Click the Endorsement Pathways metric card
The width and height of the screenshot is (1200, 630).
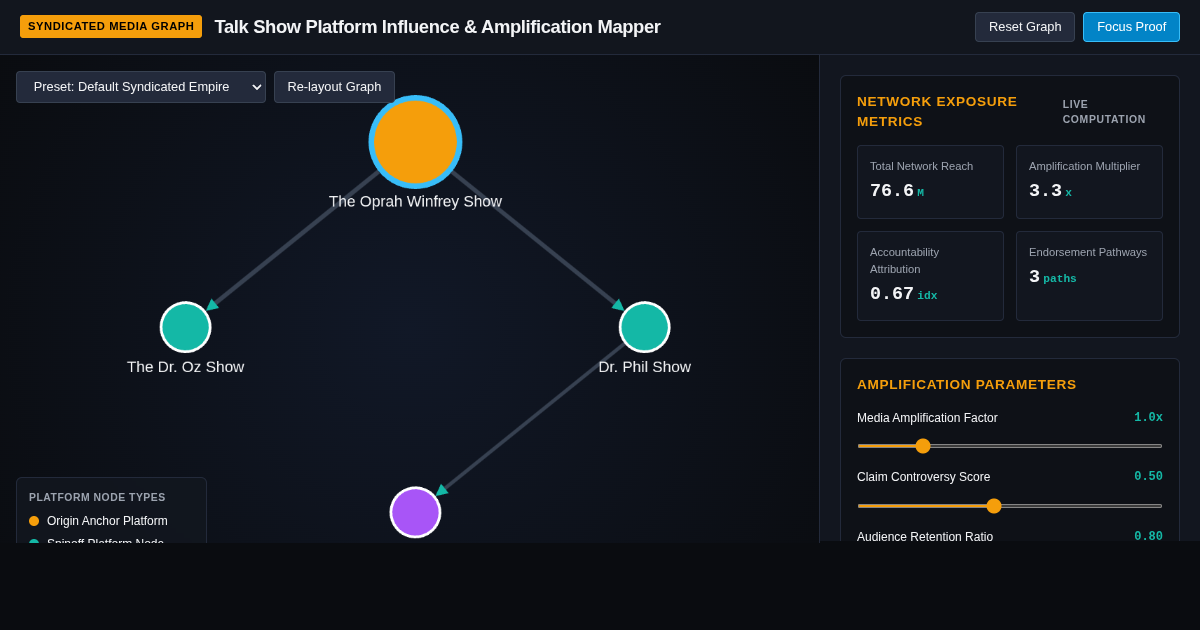click(x=1089, y=276)
